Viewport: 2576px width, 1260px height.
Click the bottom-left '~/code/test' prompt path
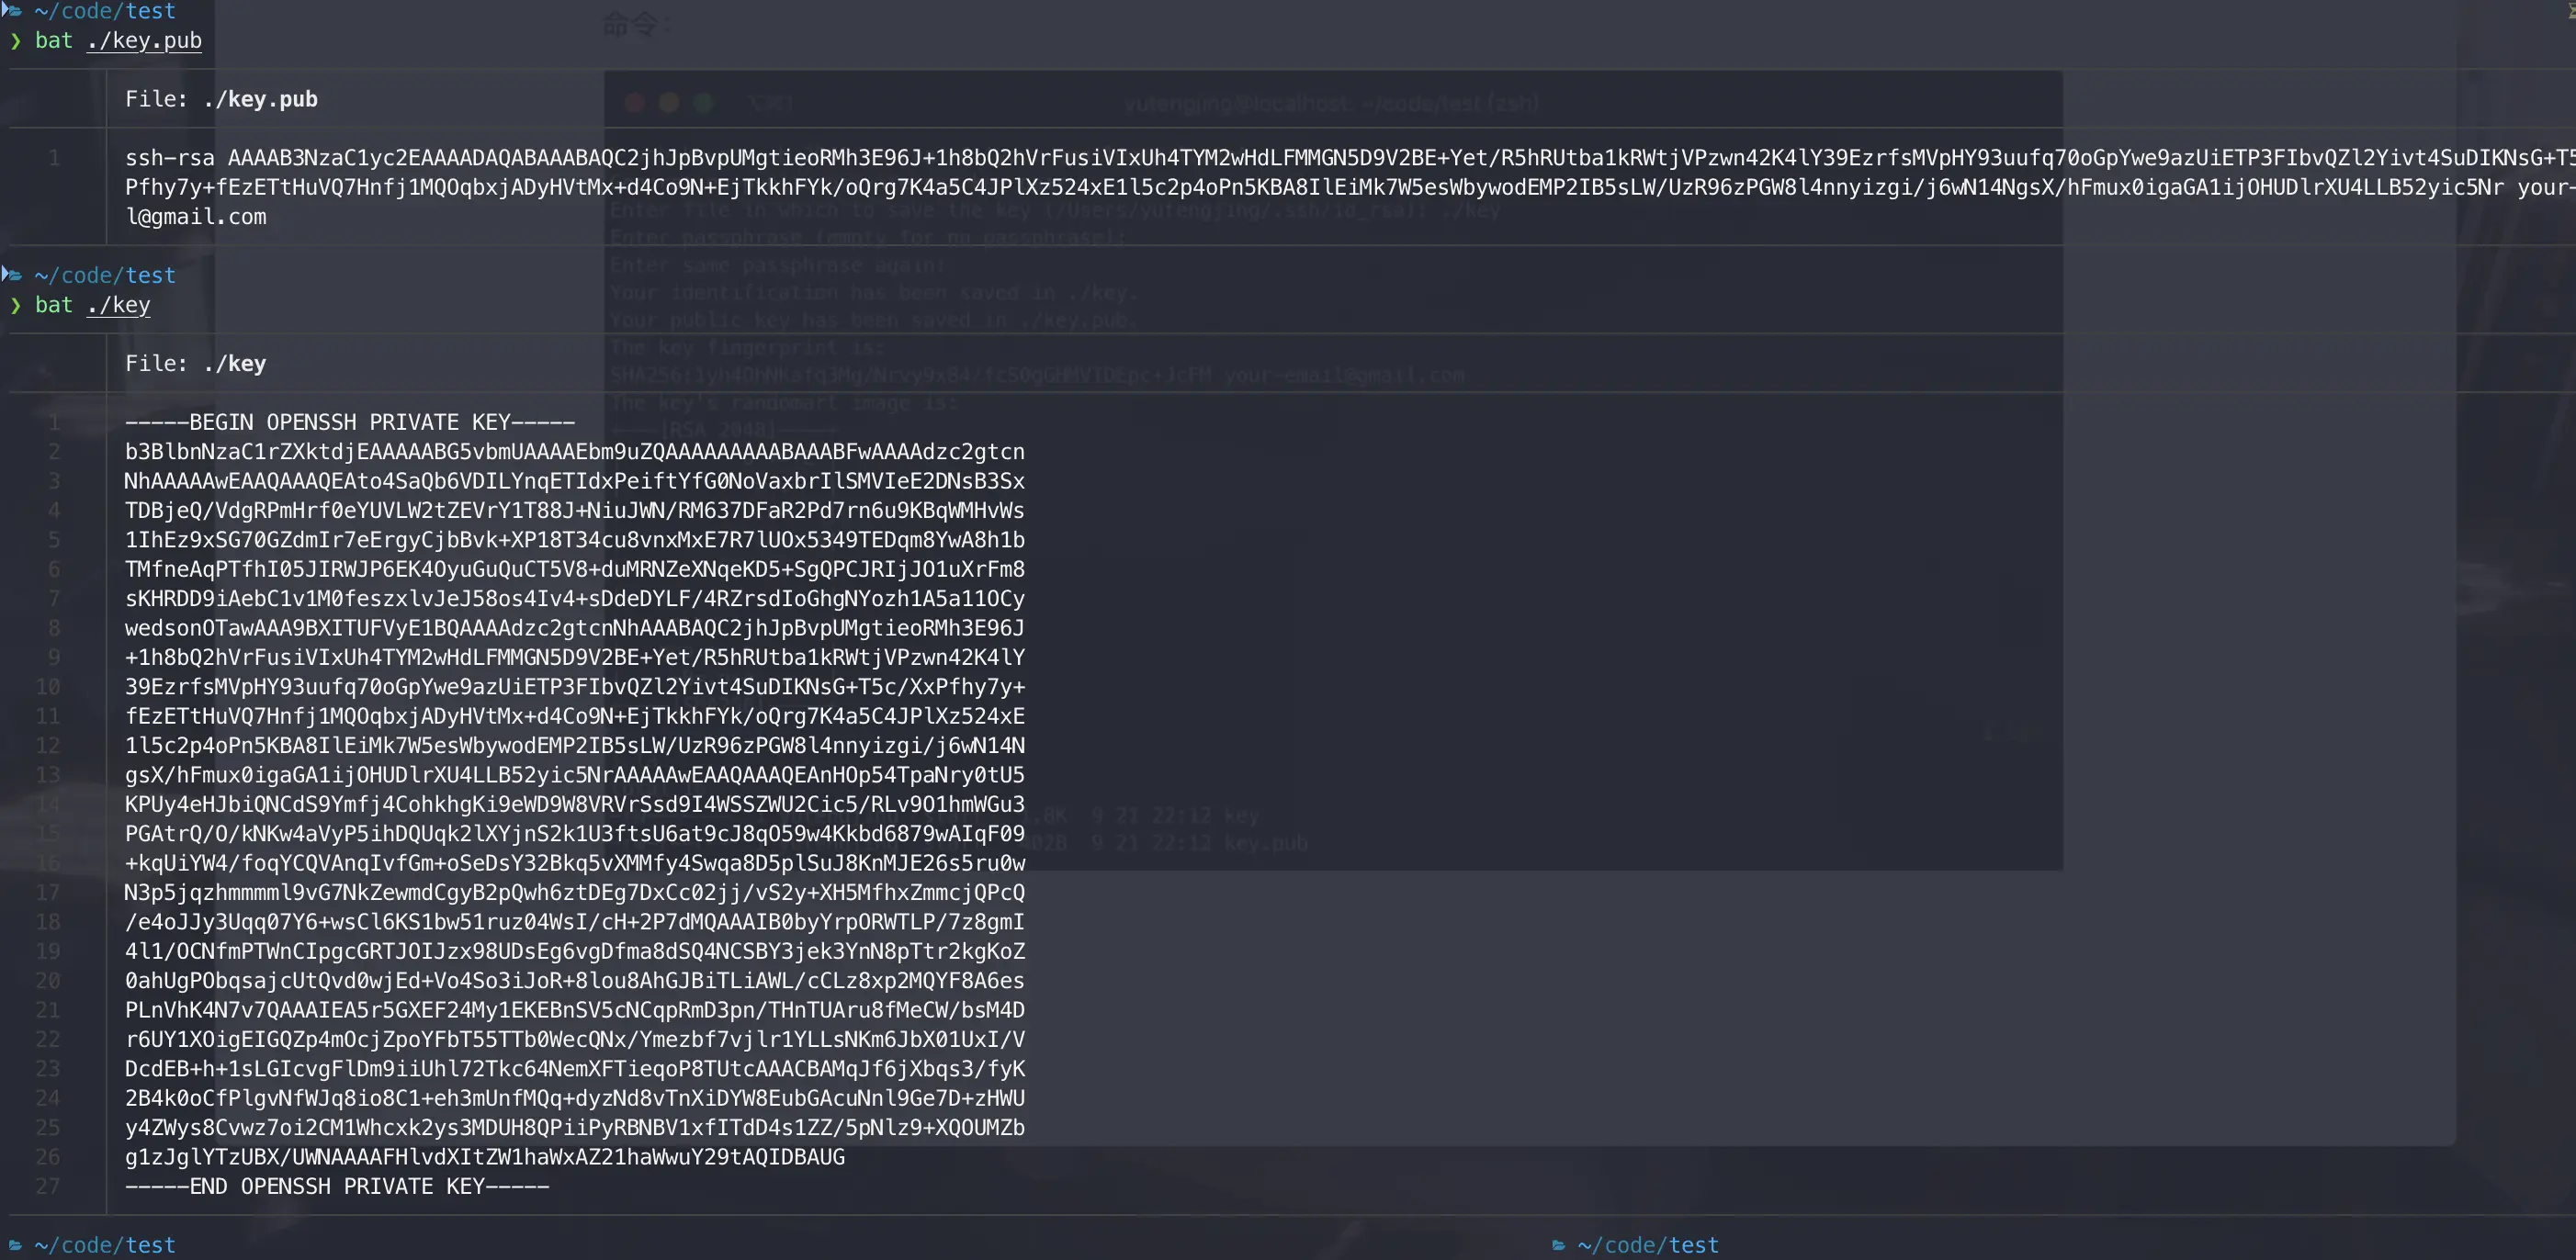coord(105,1245)
